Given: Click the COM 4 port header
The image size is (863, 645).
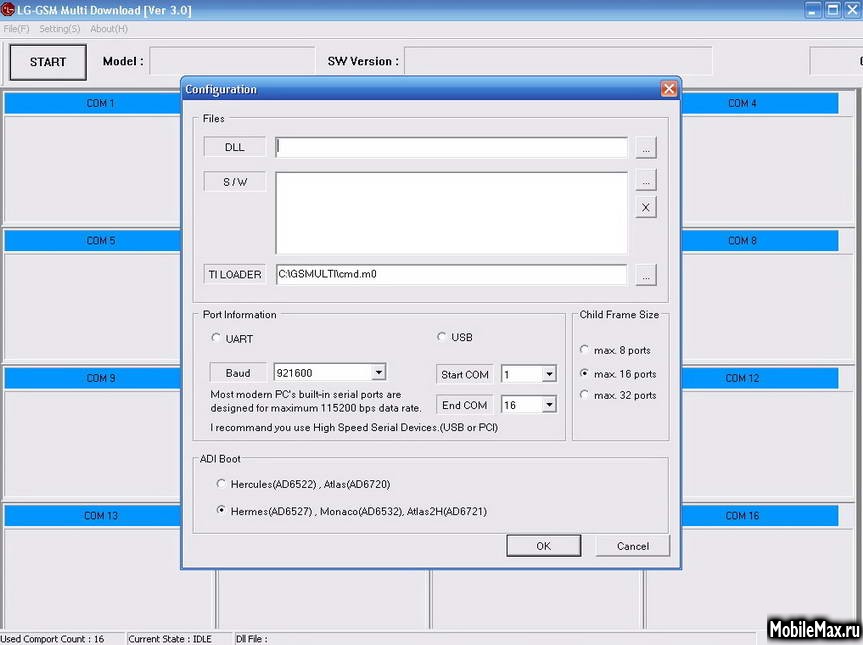Looking at the screenshot, I should click(760, 103).
